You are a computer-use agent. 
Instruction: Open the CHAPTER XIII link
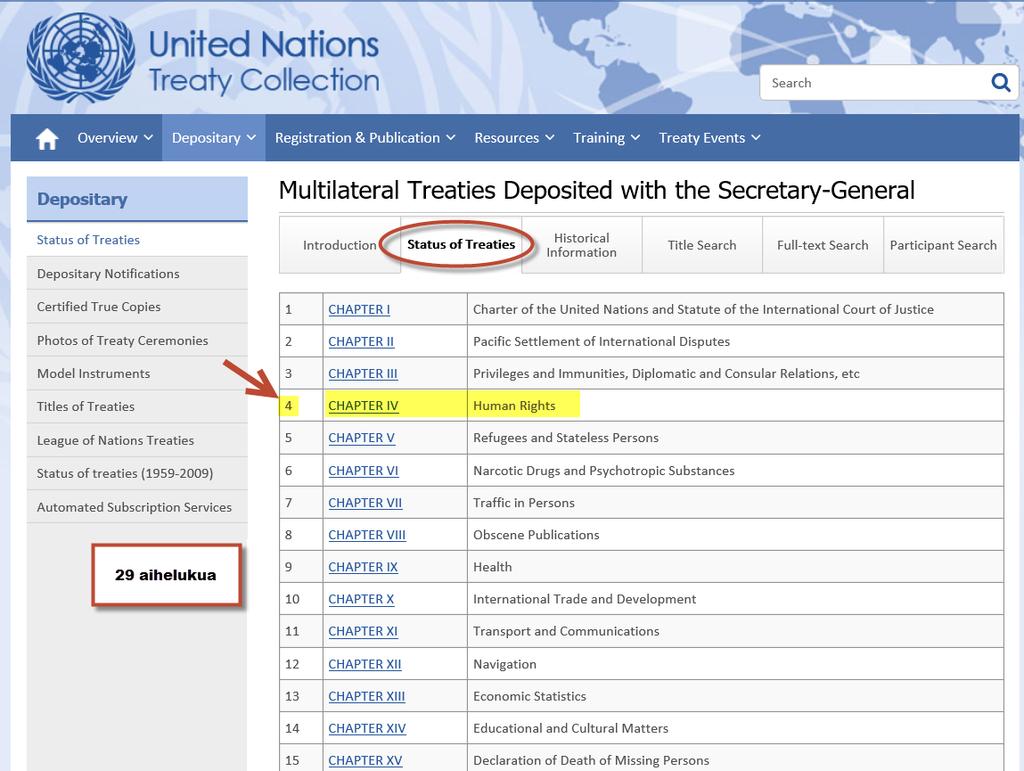366,696
